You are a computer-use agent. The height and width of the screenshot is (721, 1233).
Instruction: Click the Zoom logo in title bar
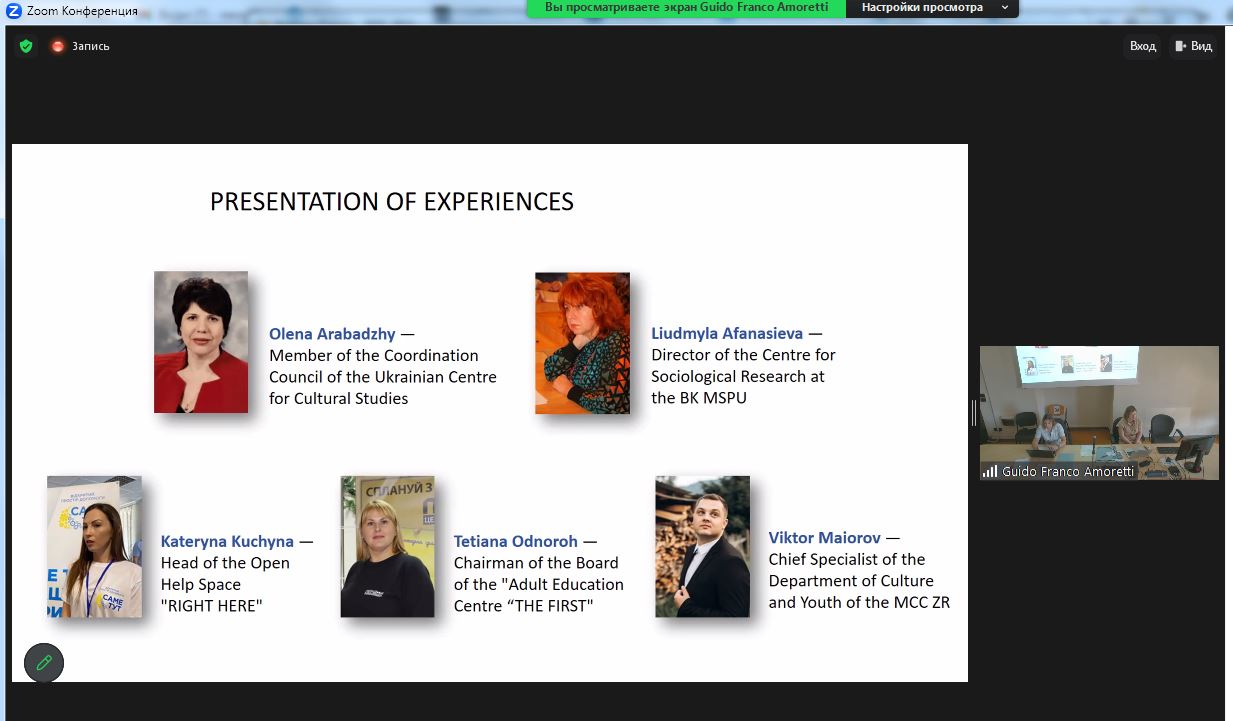[14, 10]
